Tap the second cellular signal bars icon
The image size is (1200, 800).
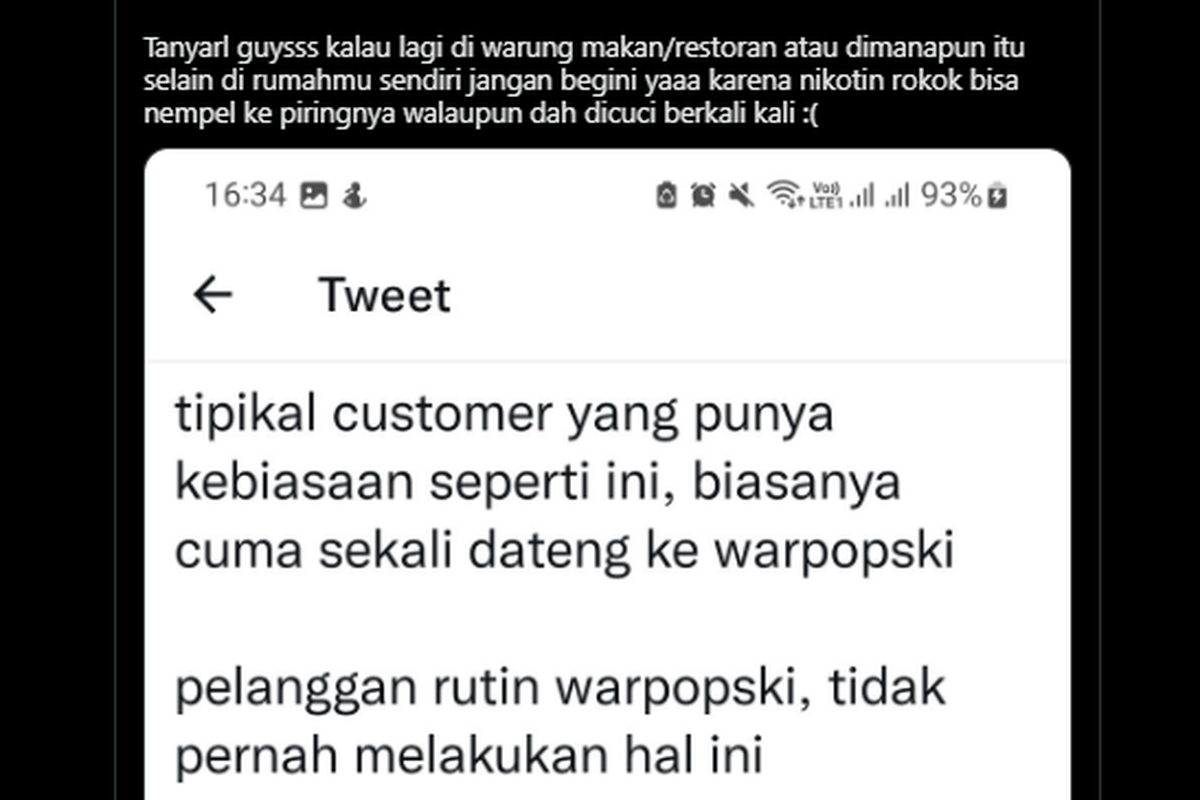point(898,196)
